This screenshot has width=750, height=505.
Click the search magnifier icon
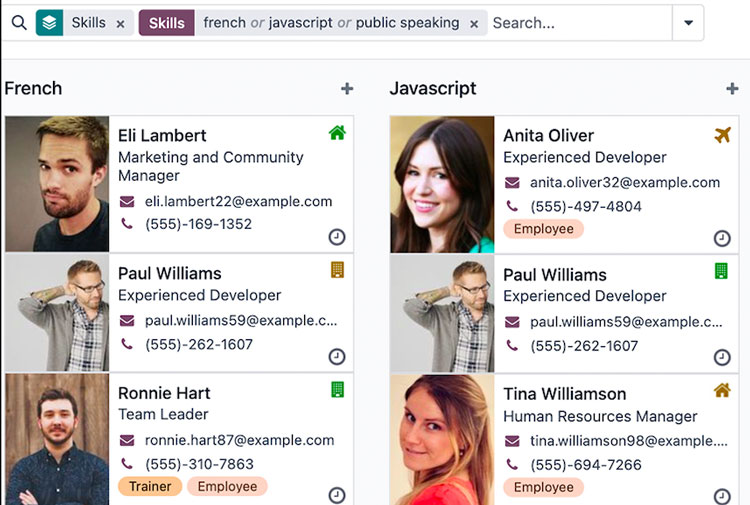click(x=18, y=23)
